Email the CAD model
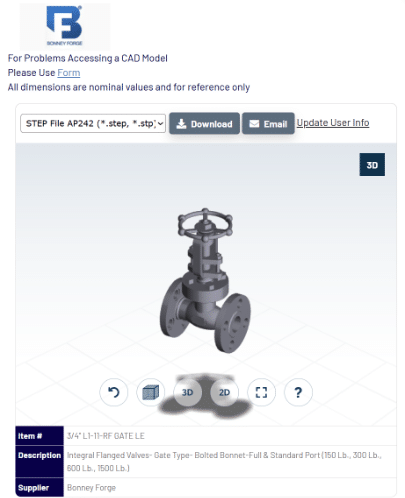 (x=268, y=124)
